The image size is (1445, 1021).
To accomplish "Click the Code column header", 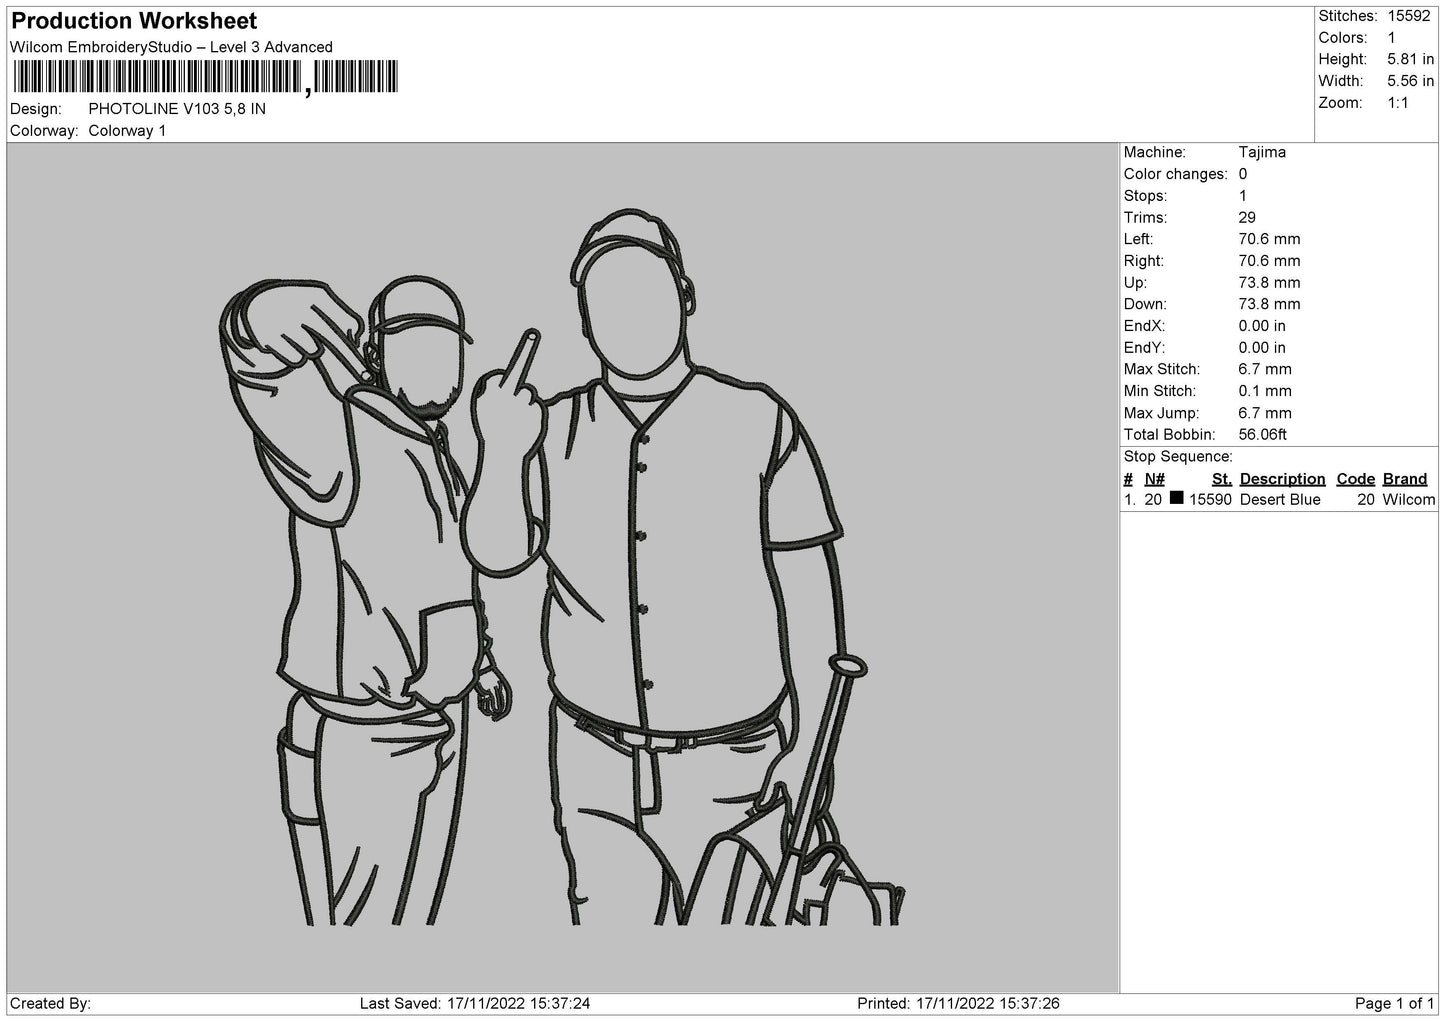I will (x=1356, y=479).
